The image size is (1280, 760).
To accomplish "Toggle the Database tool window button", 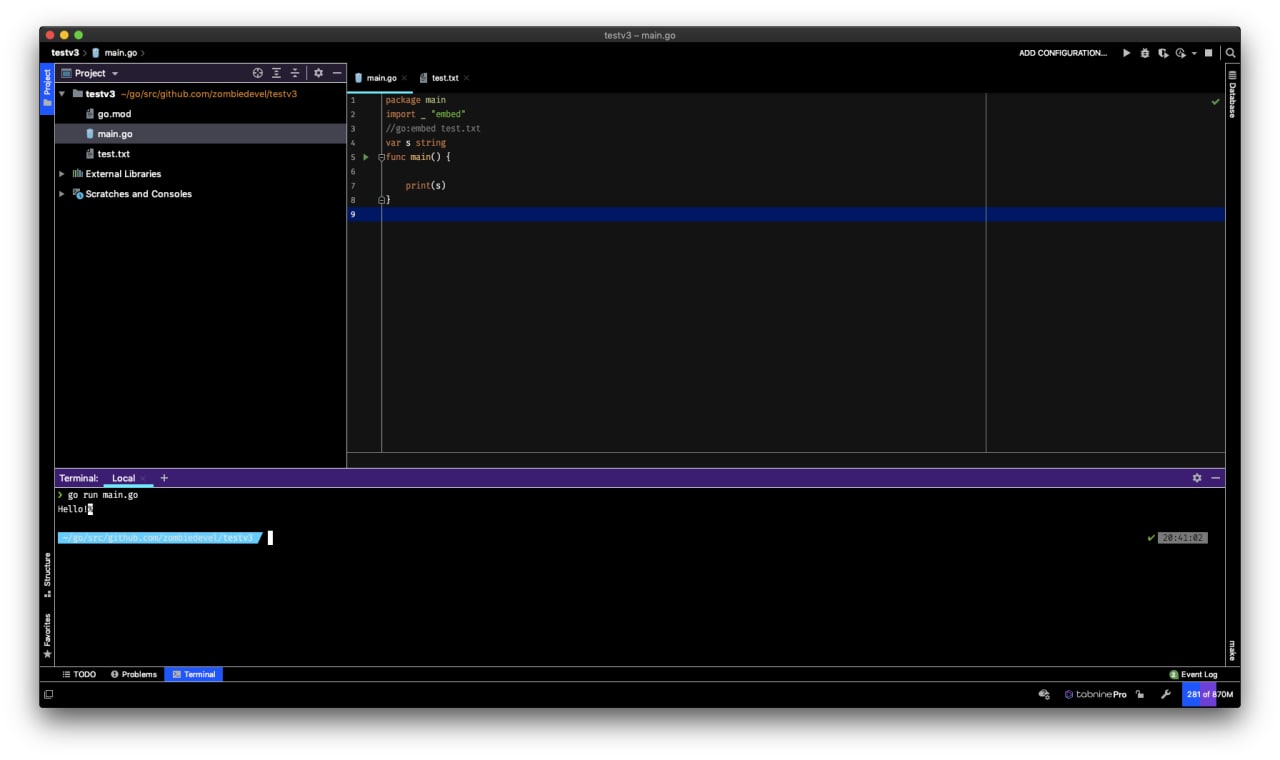I will tap(1232, 95).
